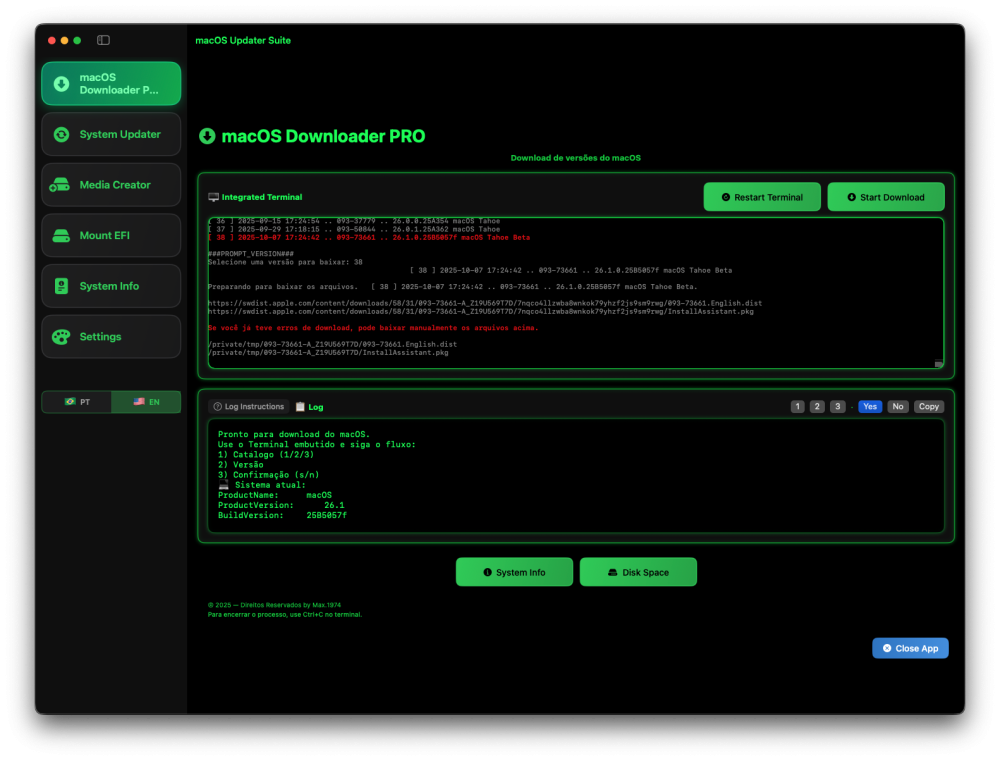The width and height of the screenshot is (1000, 761).
Task: Click the macOS Downloader sidebar download icon
Action: [x=61, y=84]
